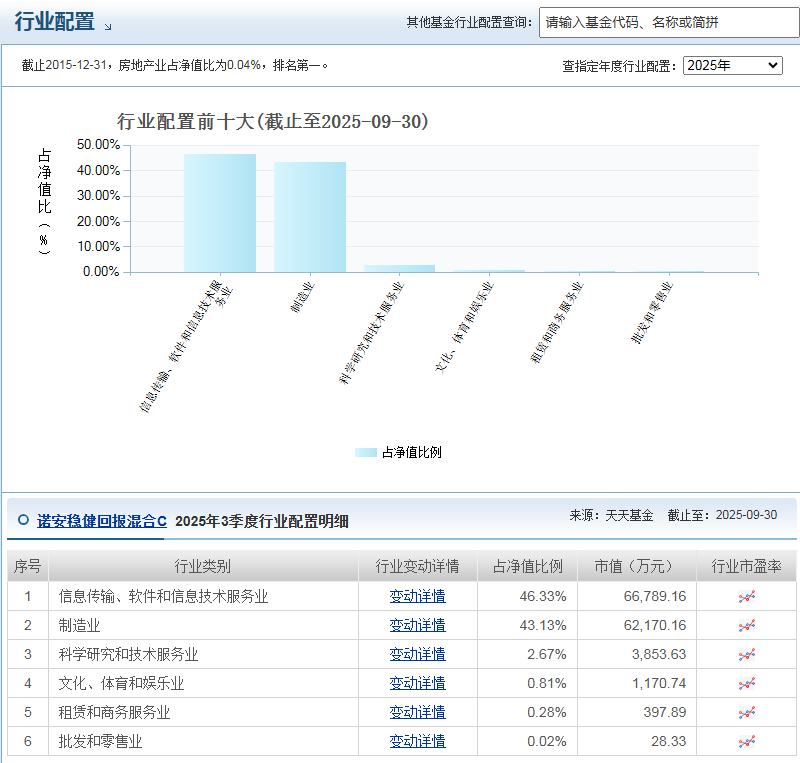Click the 序号 column header

[28, 566]
